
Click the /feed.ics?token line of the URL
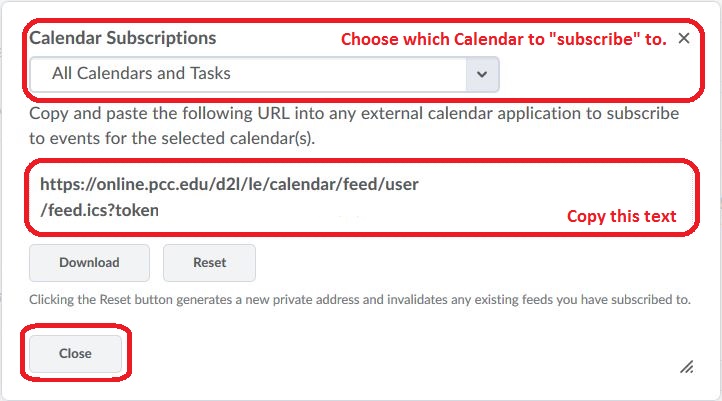99,210
